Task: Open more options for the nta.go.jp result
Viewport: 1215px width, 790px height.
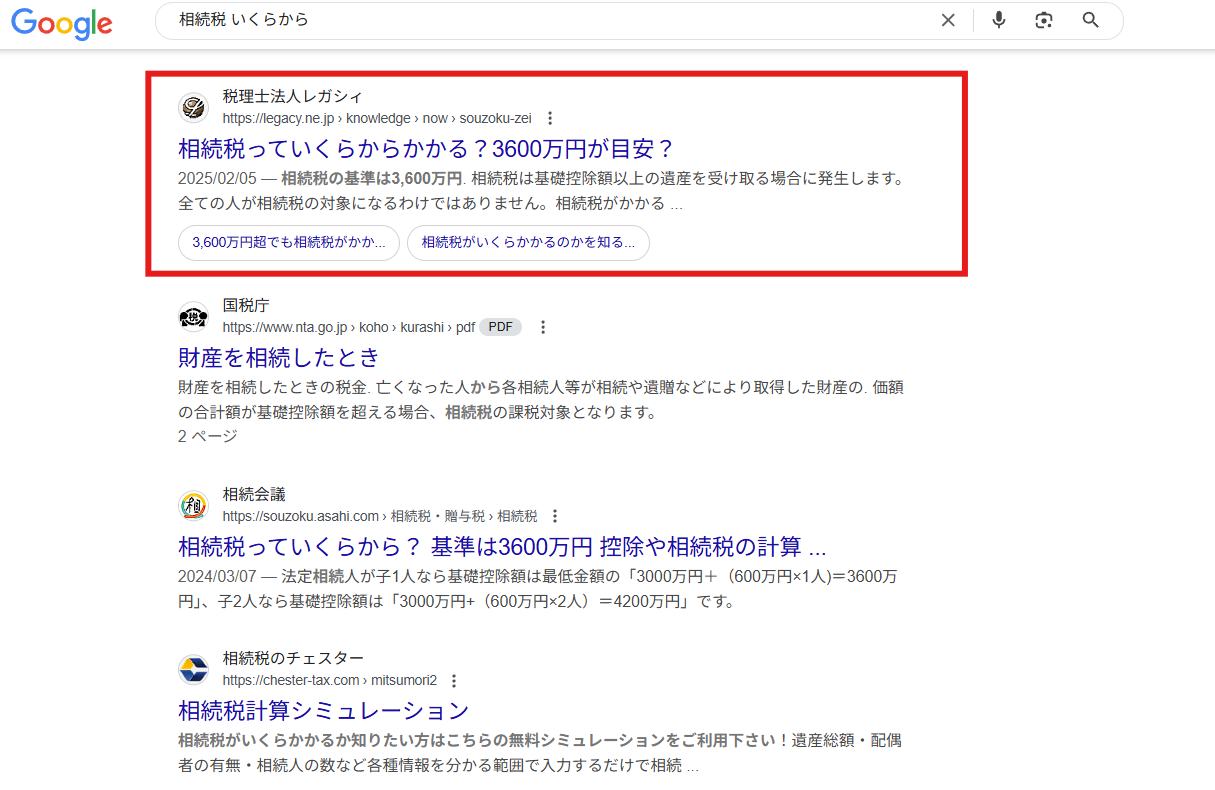Action: tap(543, 327)
